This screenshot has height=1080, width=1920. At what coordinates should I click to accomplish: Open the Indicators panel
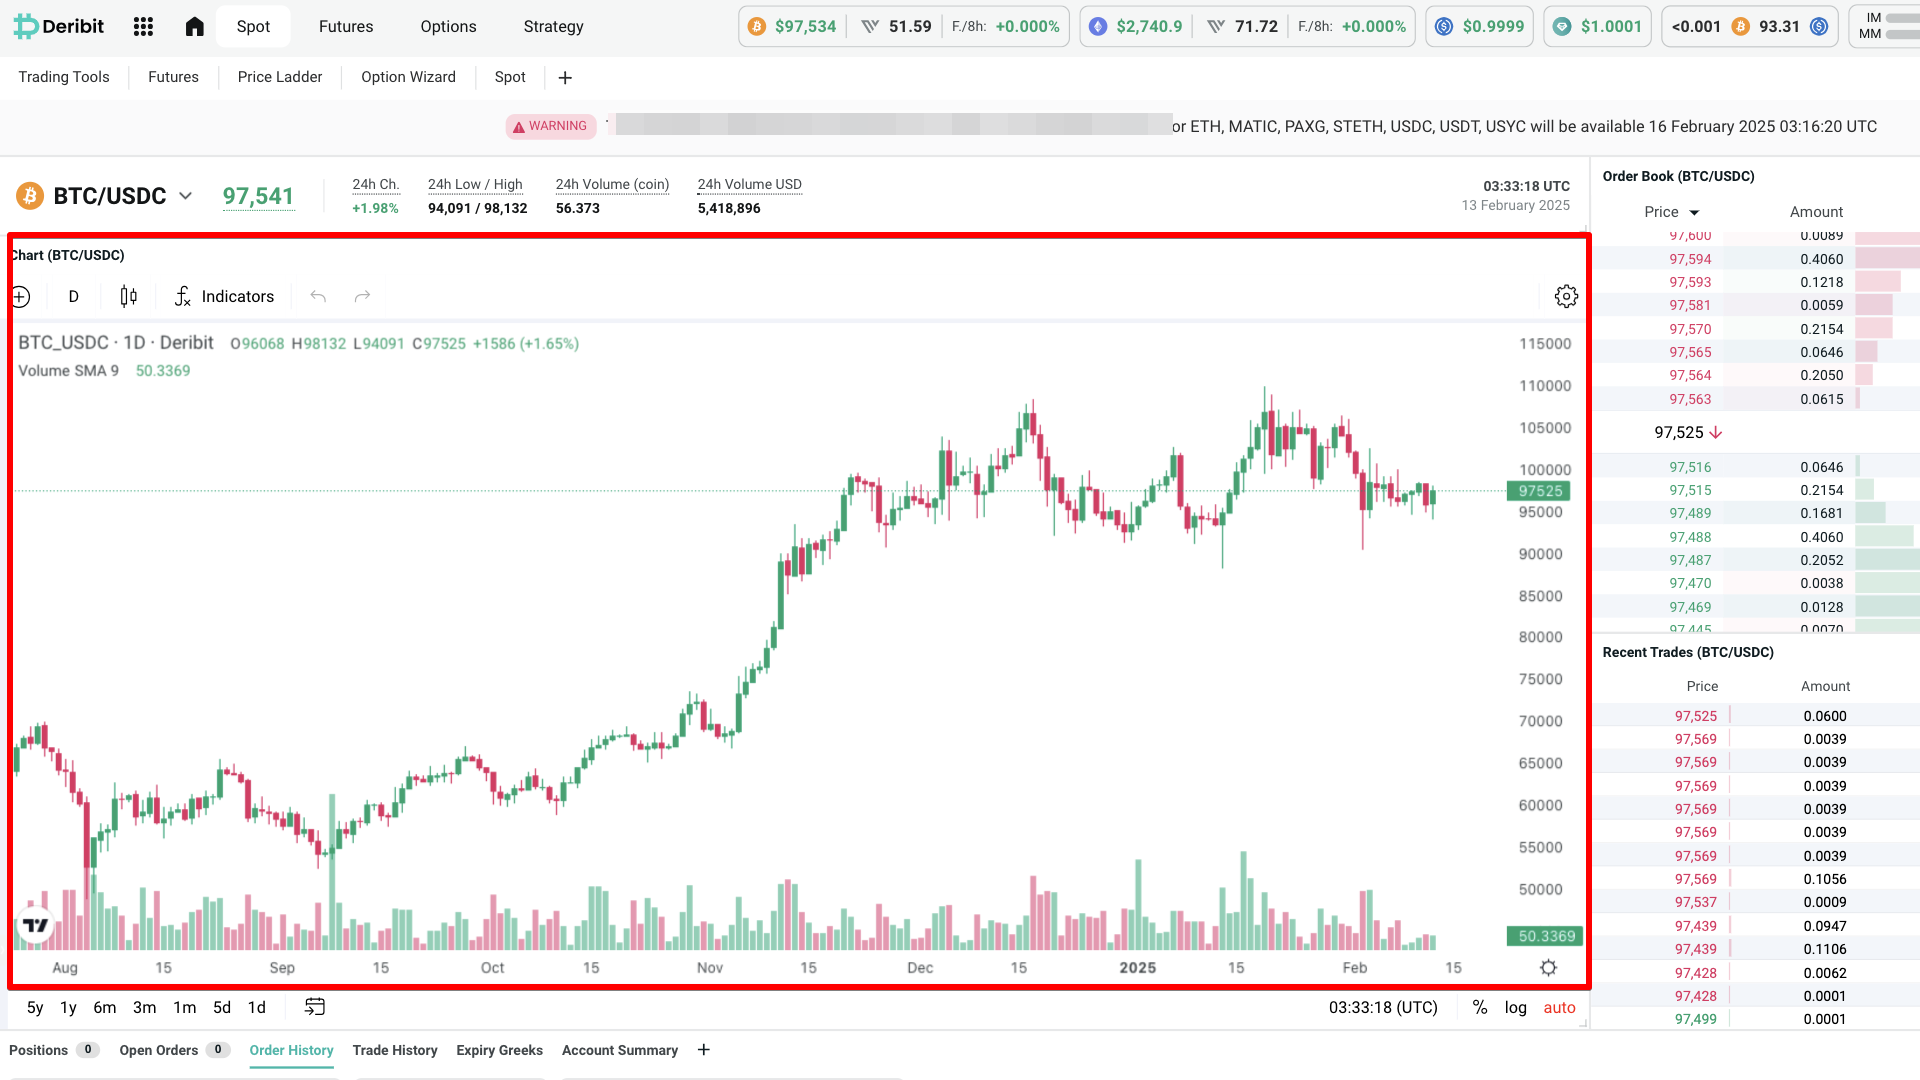point(224,296)
